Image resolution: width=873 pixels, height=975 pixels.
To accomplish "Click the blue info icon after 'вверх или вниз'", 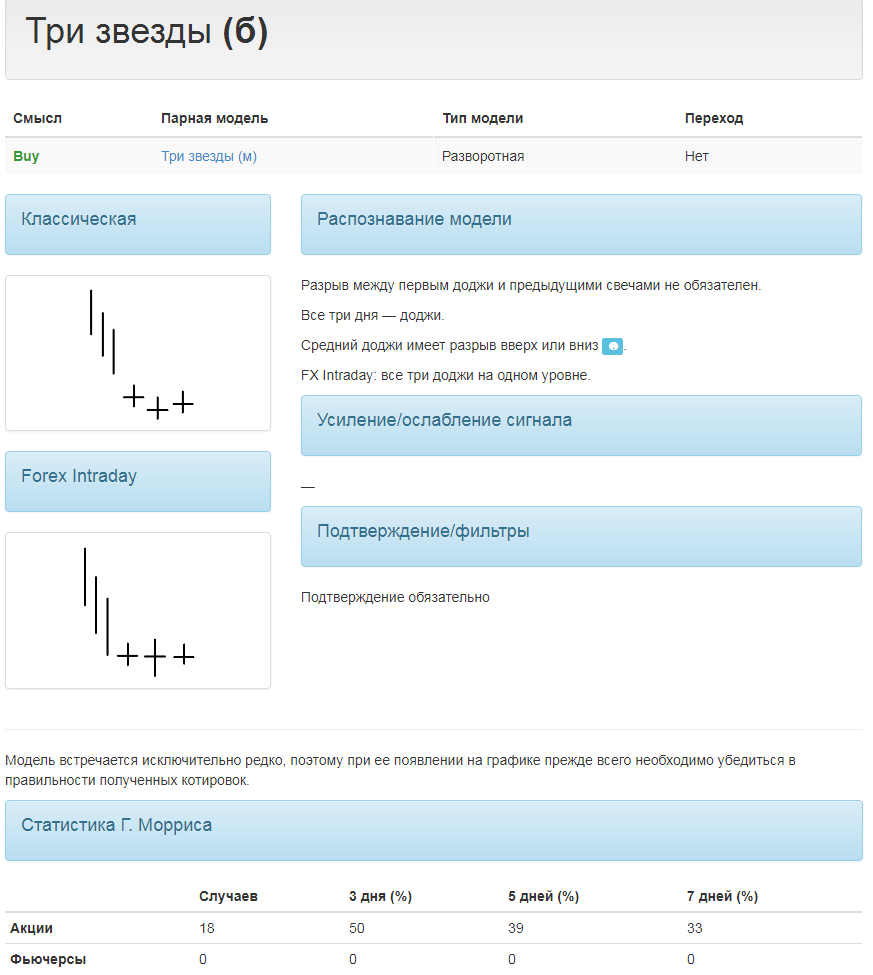I will click(612, 346).
